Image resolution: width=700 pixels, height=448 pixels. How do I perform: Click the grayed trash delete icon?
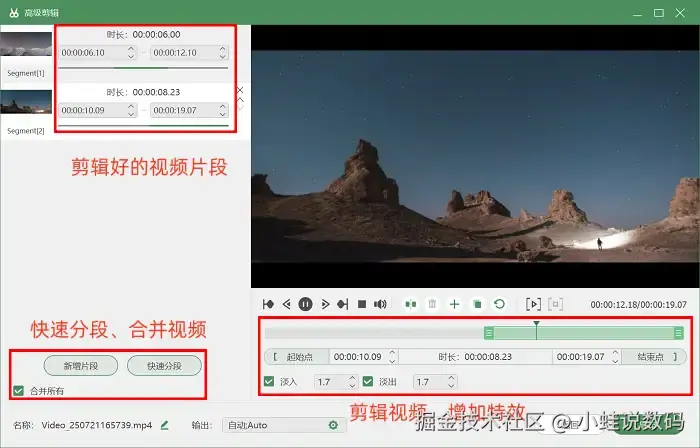432,304
